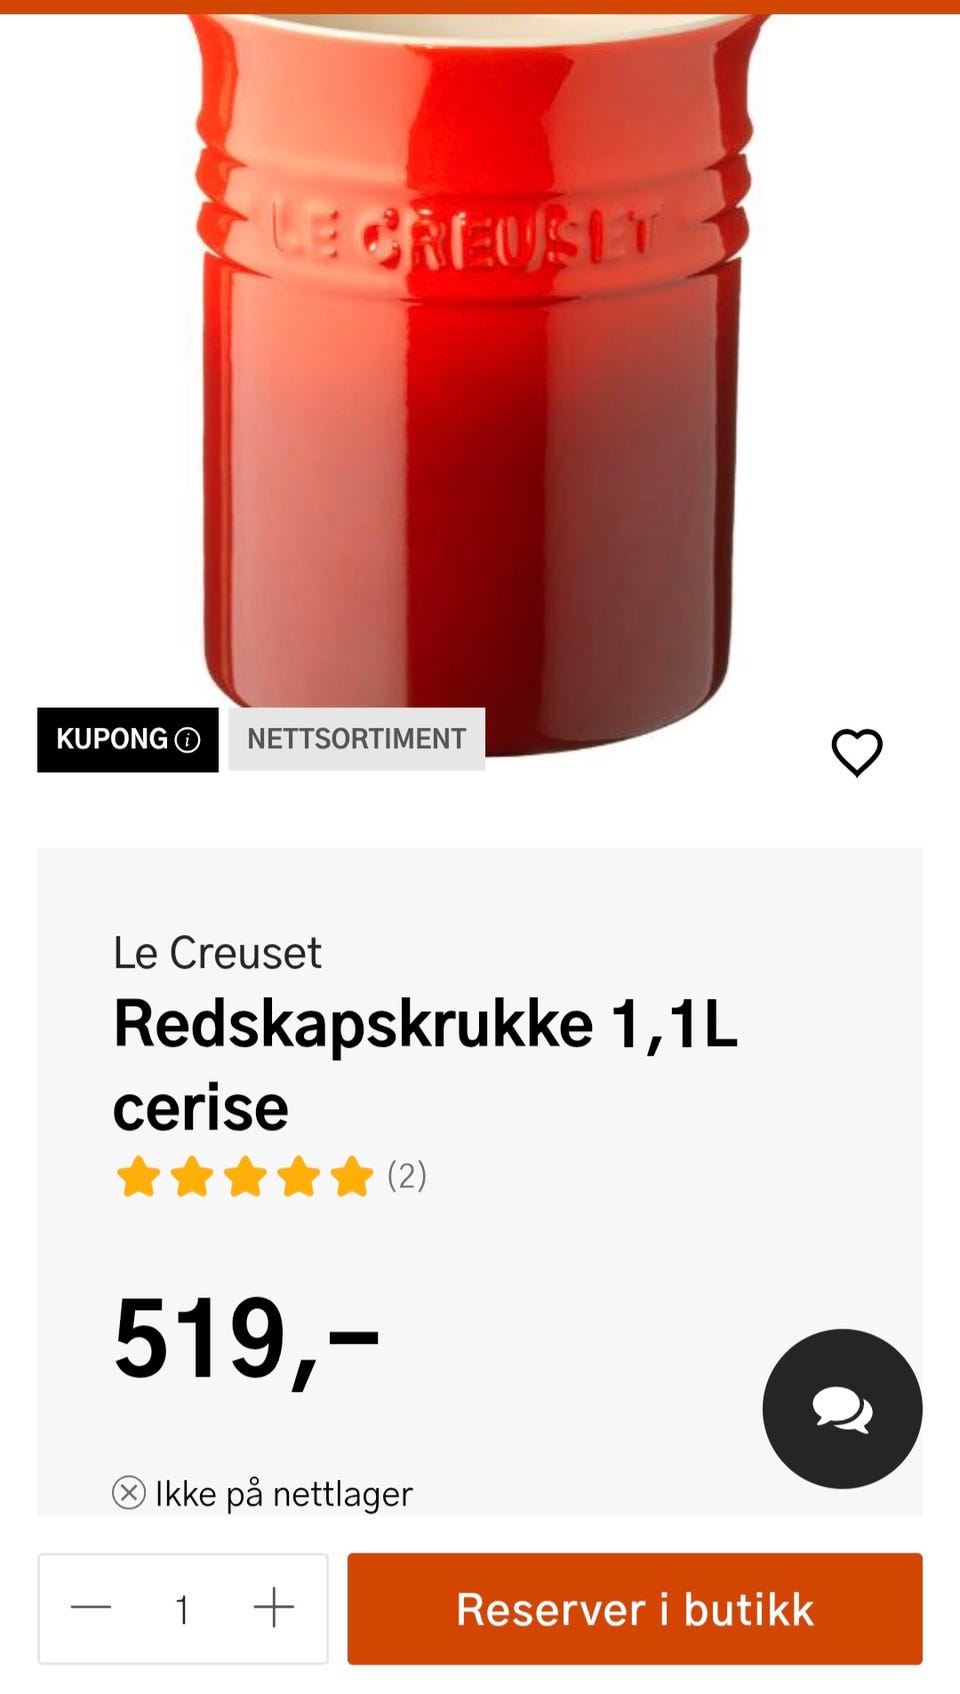Viewport: 960px width, 1694px height.
Task: Click the middle rating star
Action: 245,1176
